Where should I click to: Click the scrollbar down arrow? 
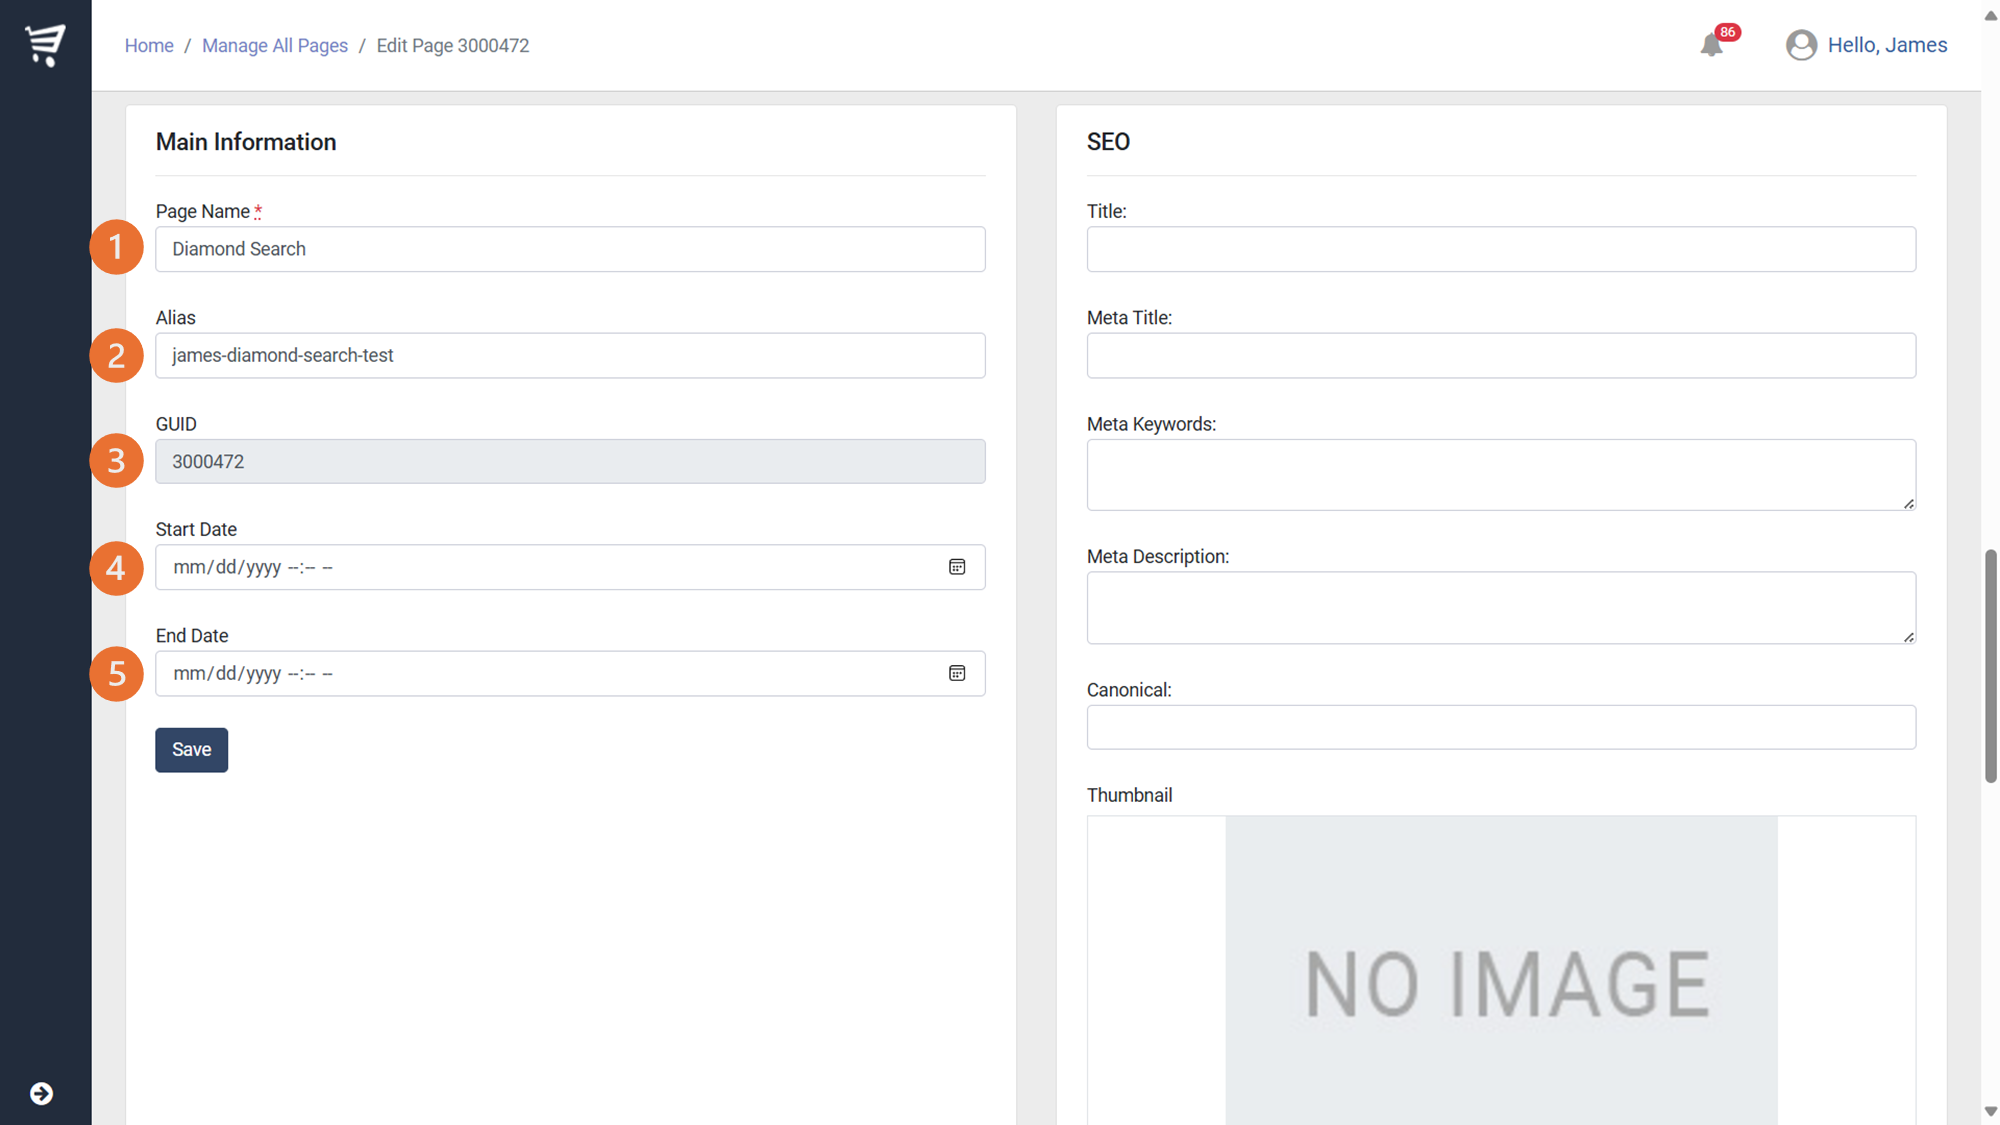(1990, 1111)
